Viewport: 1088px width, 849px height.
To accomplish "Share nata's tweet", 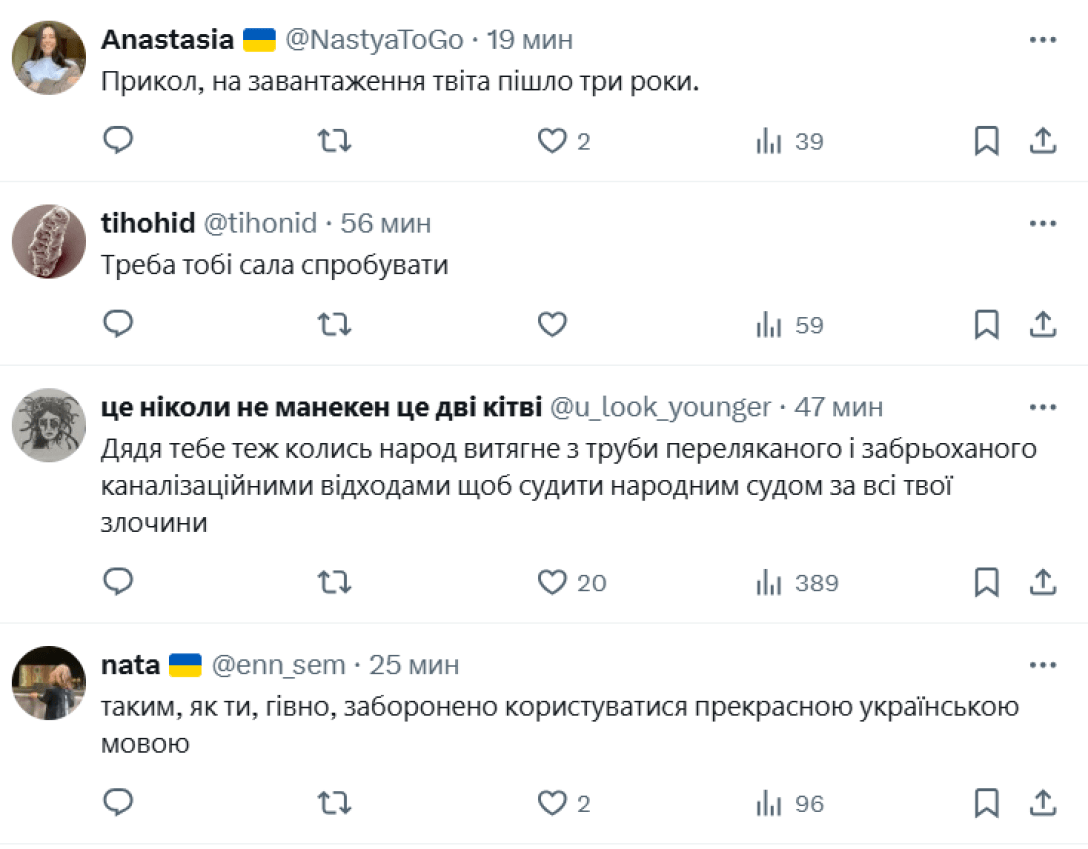I will (1043, 802).
